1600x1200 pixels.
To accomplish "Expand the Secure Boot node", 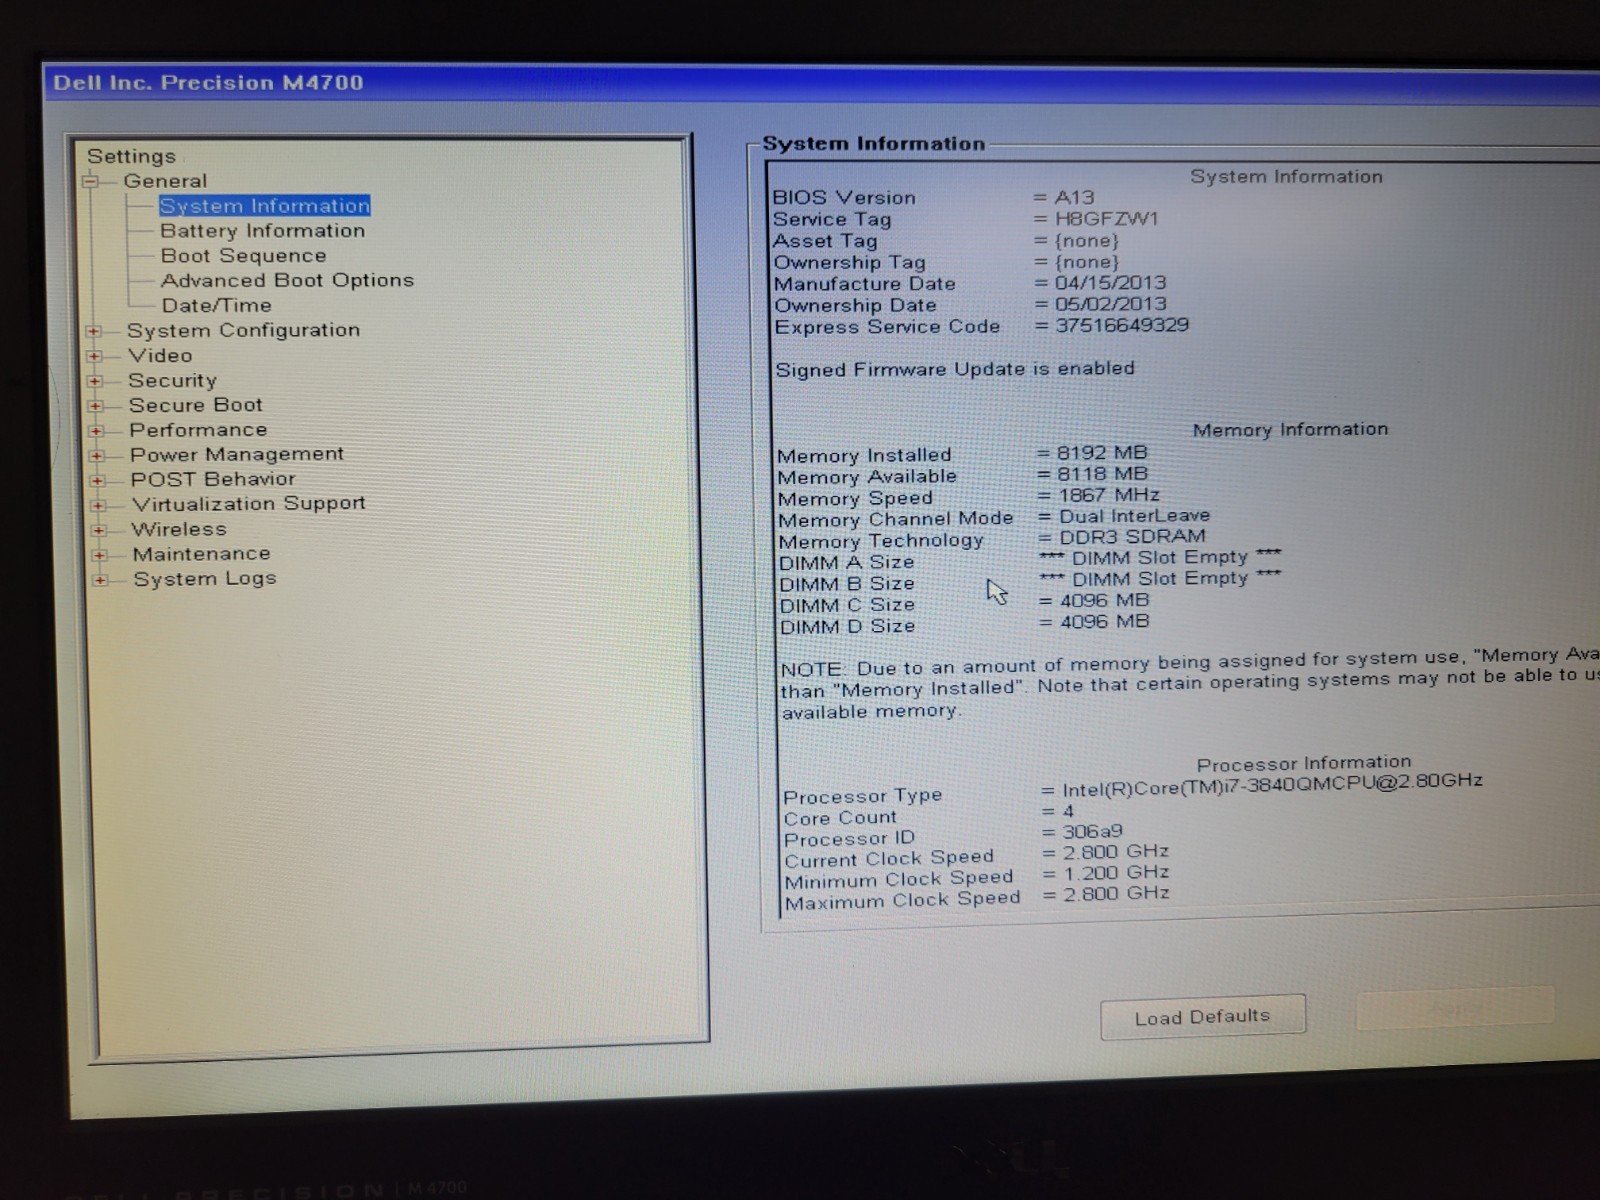I will (x=96, y=406).
